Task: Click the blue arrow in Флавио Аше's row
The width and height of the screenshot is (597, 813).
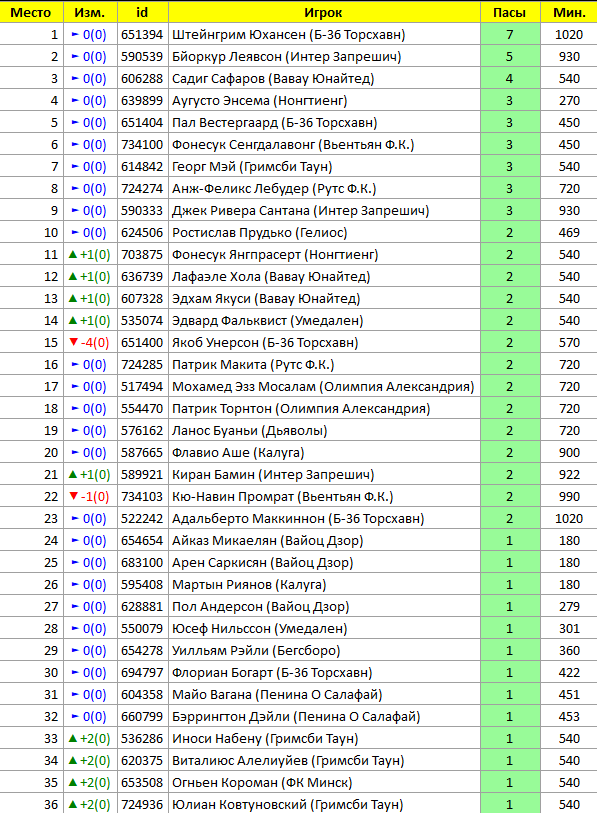Action: point(75,453)
